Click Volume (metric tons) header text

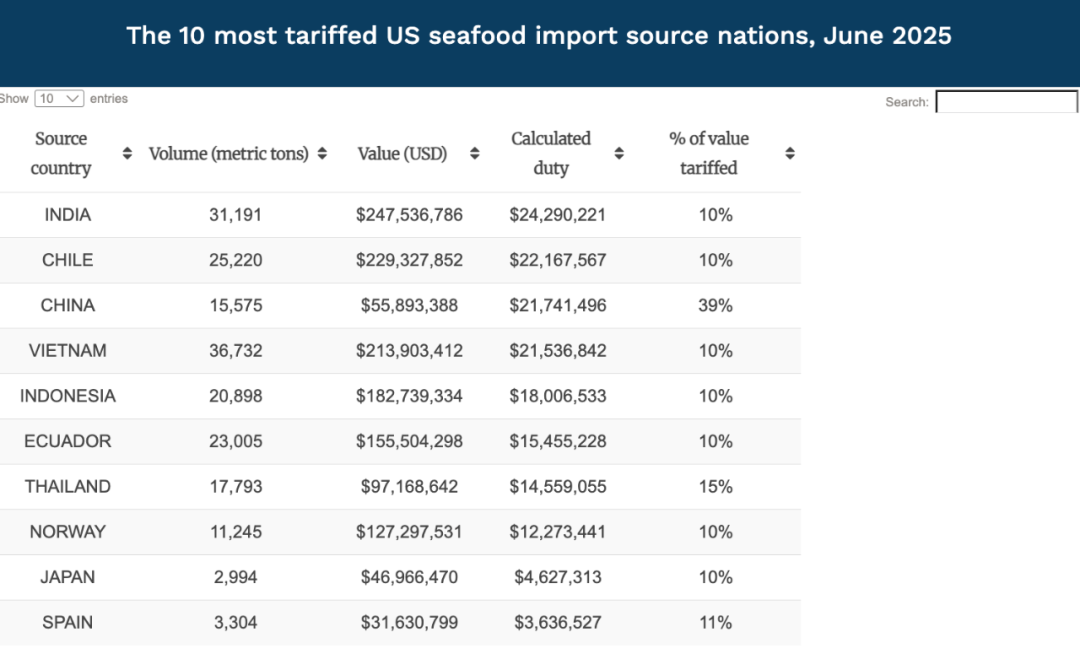(229, 154)
